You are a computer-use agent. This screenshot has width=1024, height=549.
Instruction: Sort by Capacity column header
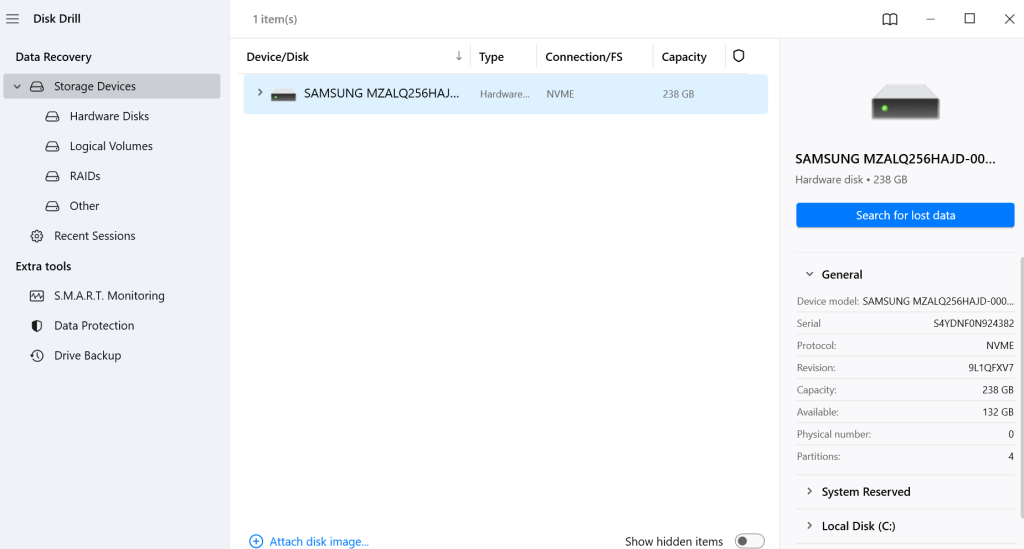684,57
